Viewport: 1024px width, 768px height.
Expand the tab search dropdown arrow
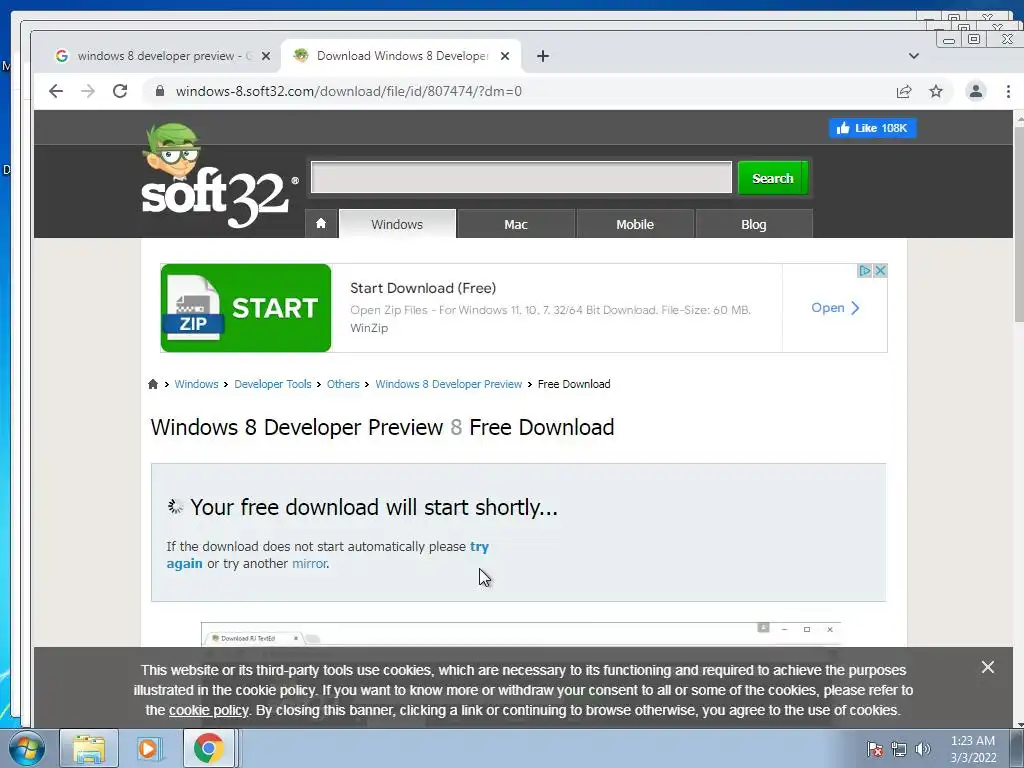(x=914, y=56)
